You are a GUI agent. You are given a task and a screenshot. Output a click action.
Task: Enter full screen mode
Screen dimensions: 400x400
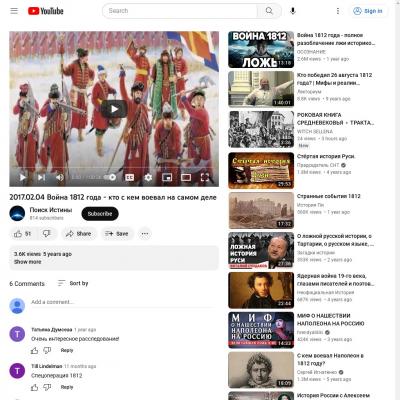[205, 177]
